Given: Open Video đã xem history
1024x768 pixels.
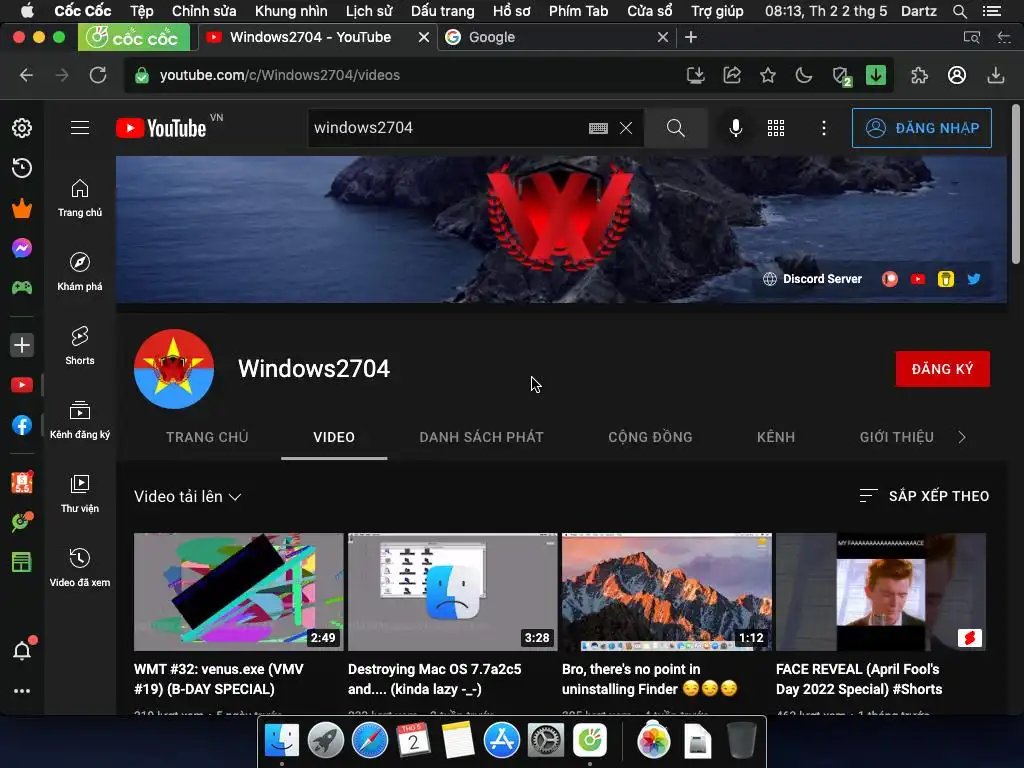Looking at the screenshot, I should pyautogui.click(x=80, y=568).
